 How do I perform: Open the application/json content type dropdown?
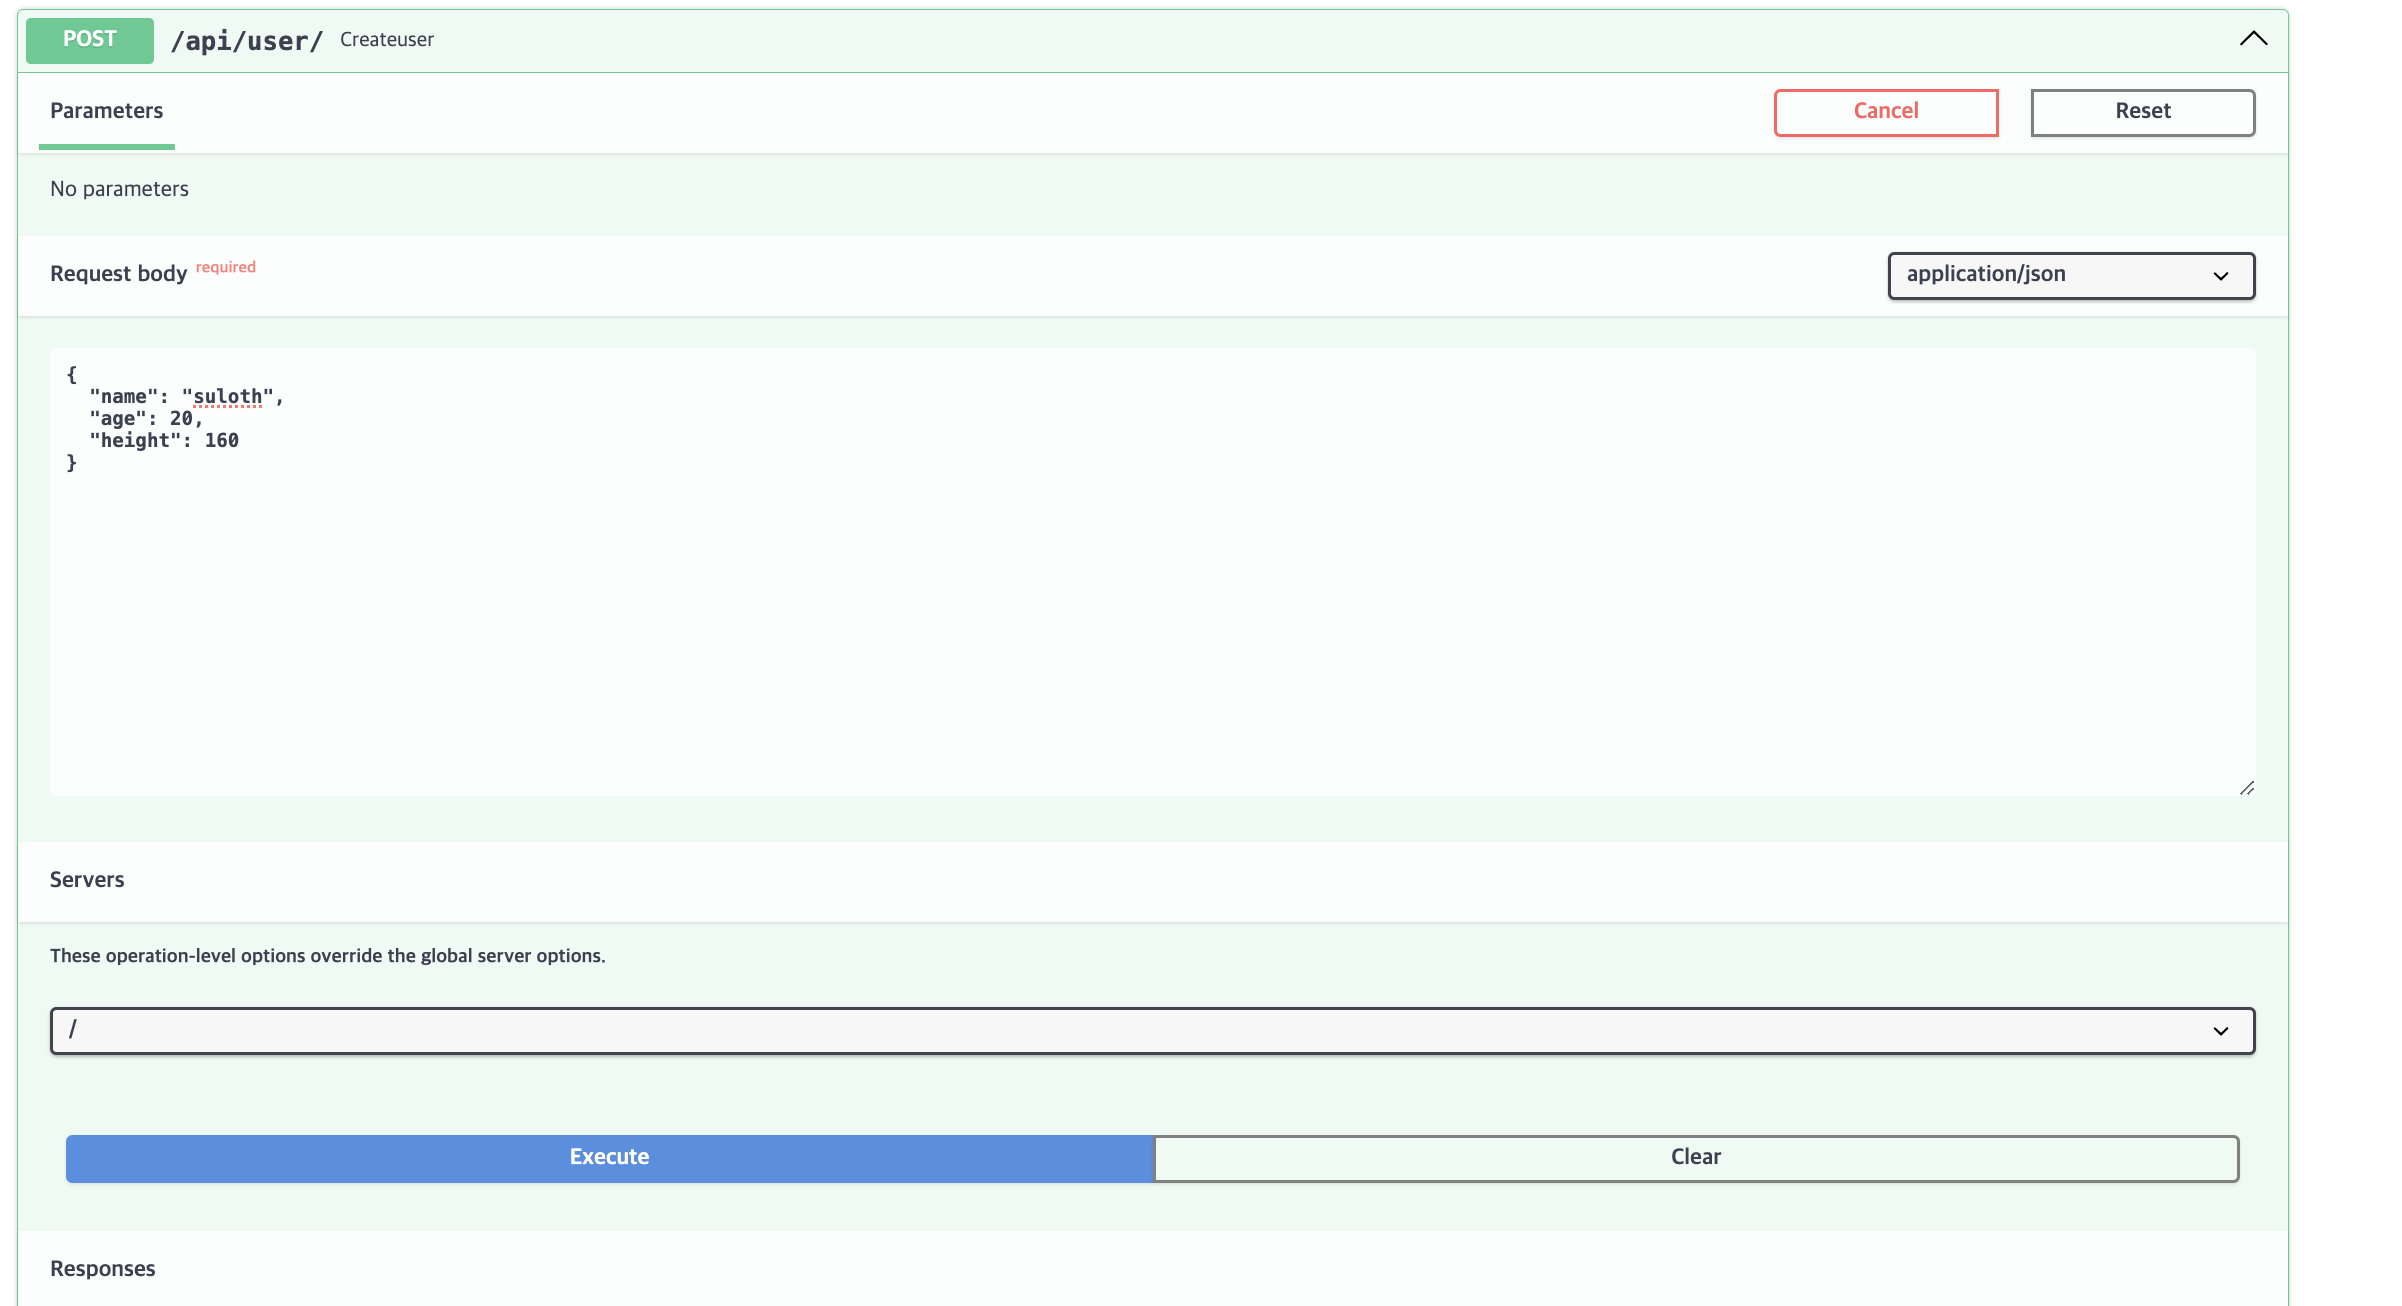tap(2070, 275)
